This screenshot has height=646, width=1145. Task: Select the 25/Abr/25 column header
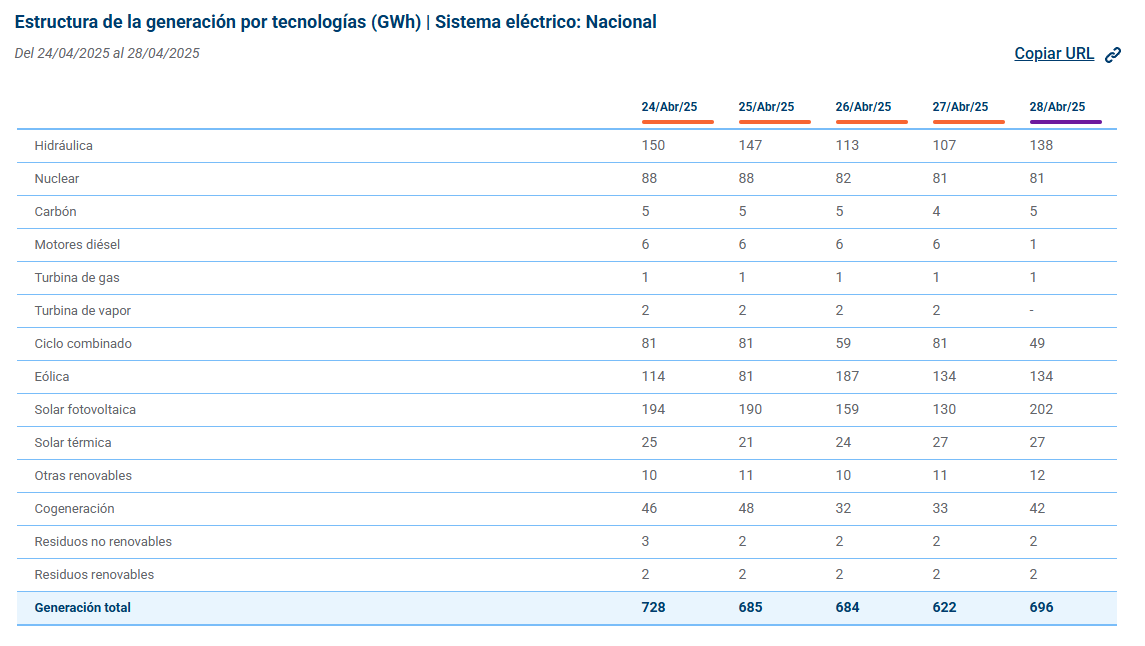(766, 107)
